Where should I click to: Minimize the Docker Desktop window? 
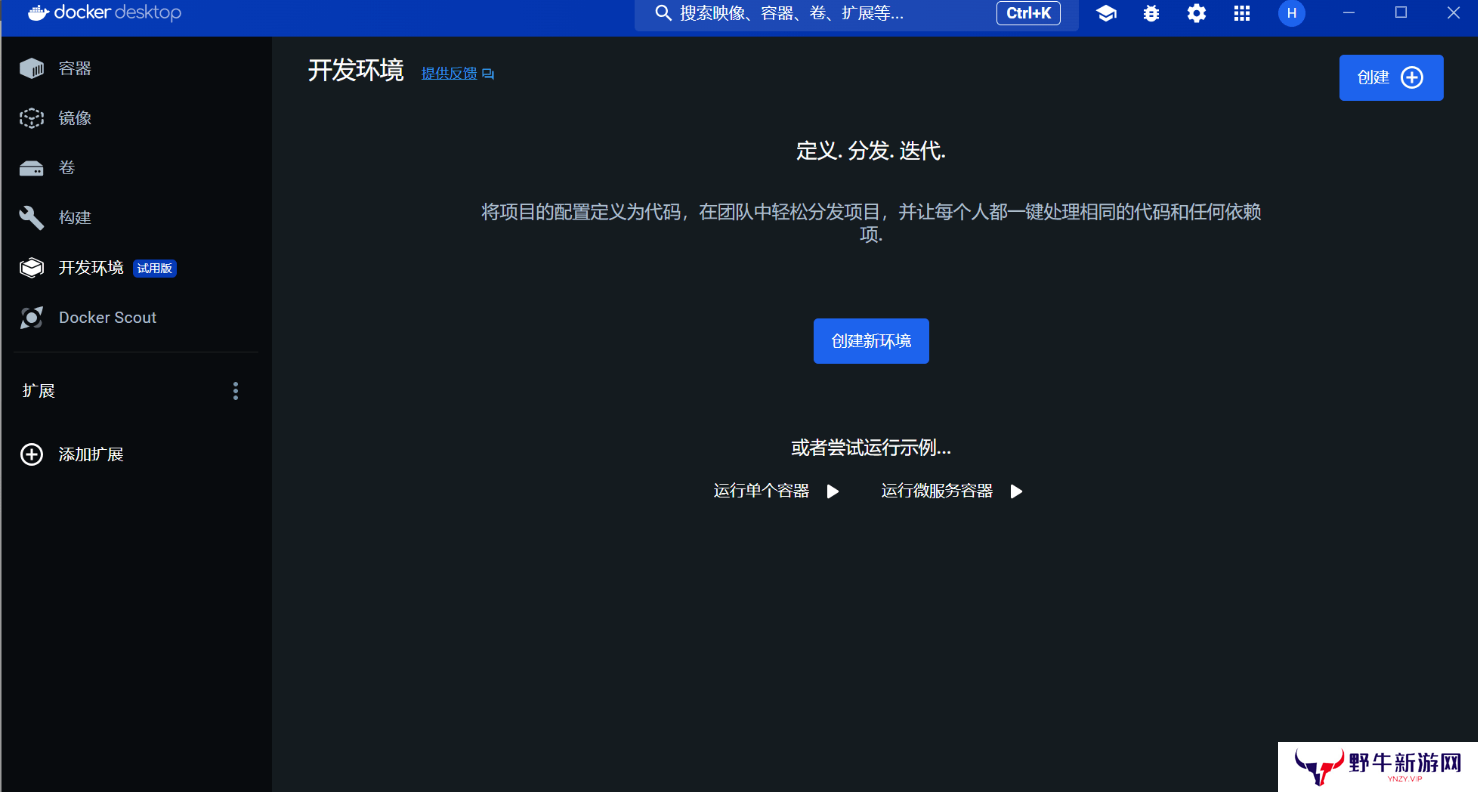tap(1347, 13)
